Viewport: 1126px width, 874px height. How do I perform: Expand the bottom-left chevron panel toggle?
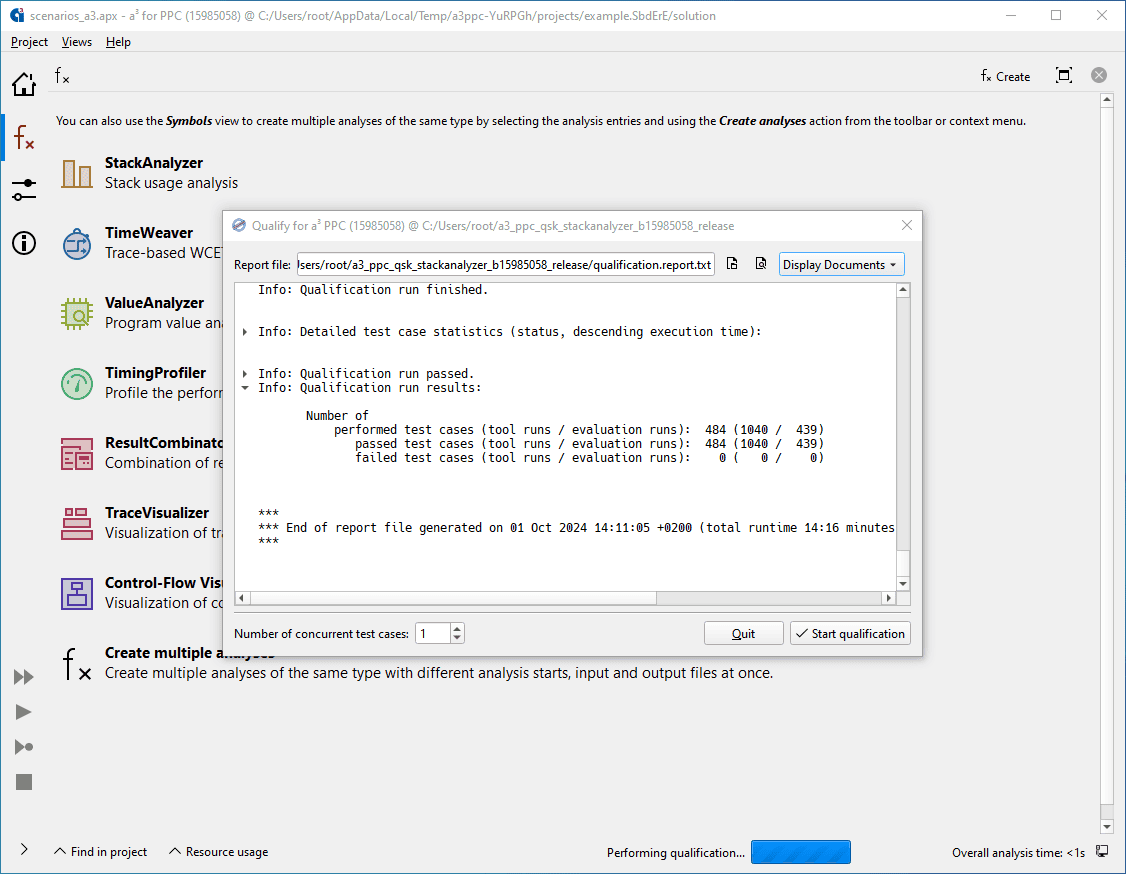24,850
